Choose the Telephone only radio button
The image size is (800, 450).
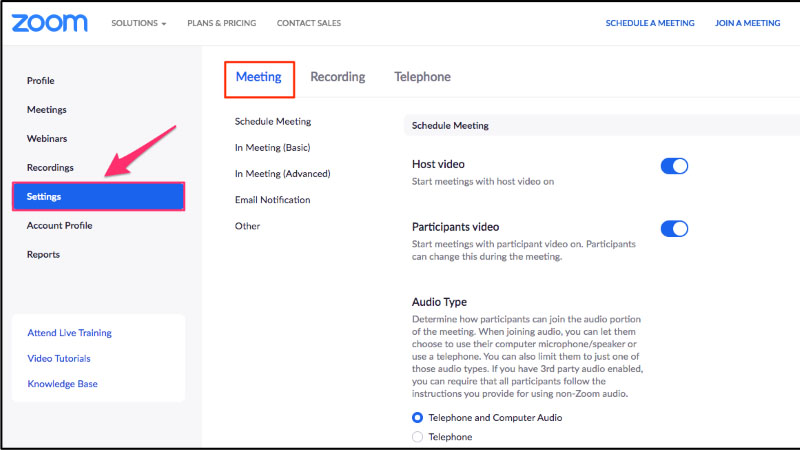pos(418,437)
